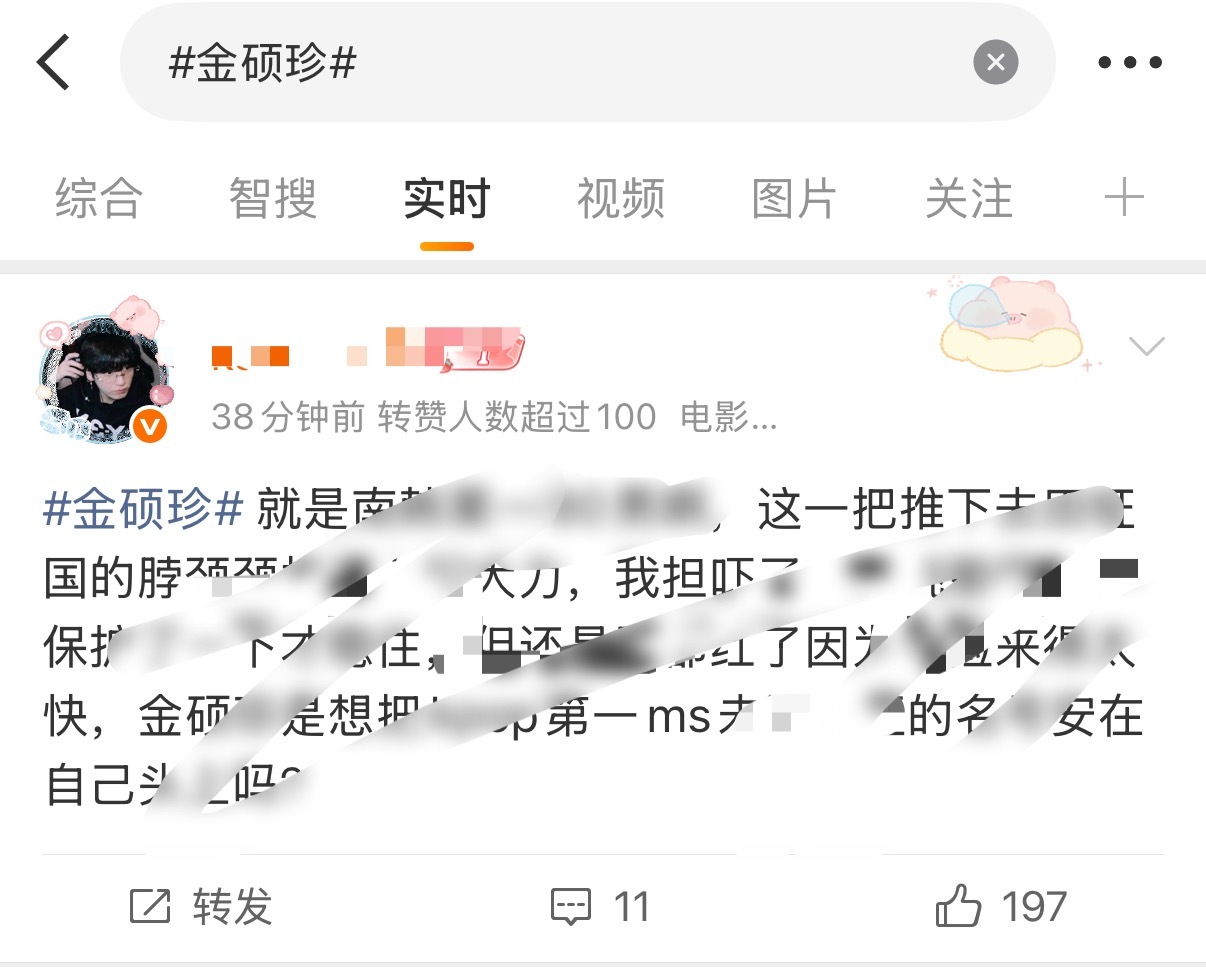Click the orange V verified badge
The height and width of the screenshot is (967, 1206).
149,427
